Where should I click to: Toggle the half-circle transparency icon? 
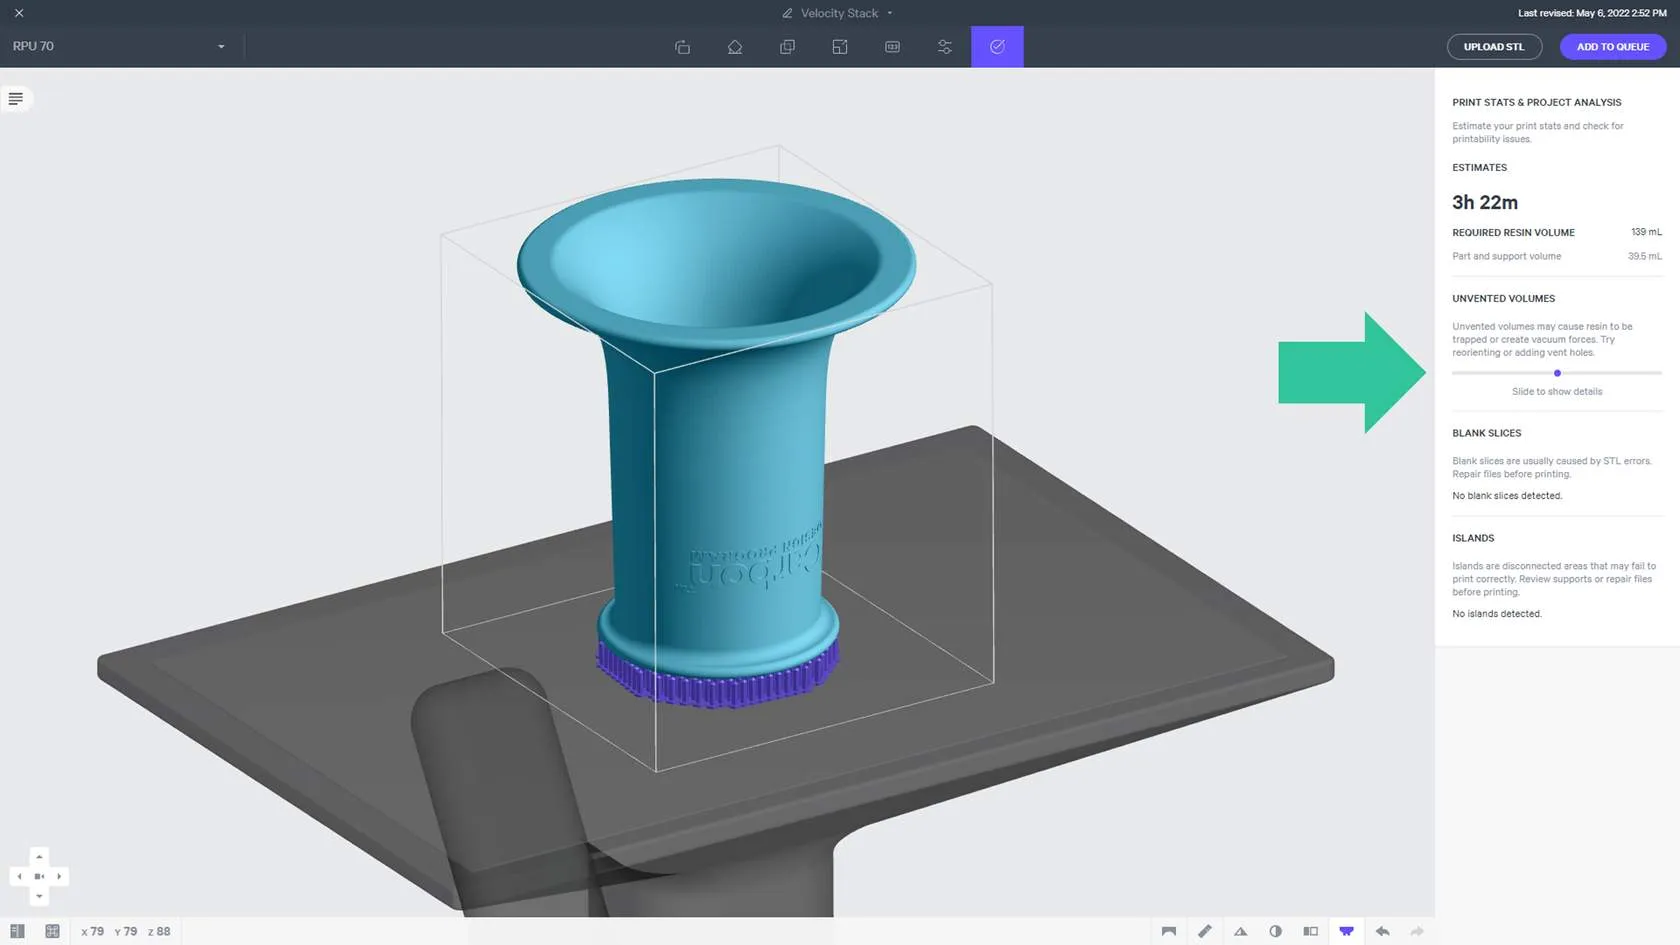[1275, 931]
